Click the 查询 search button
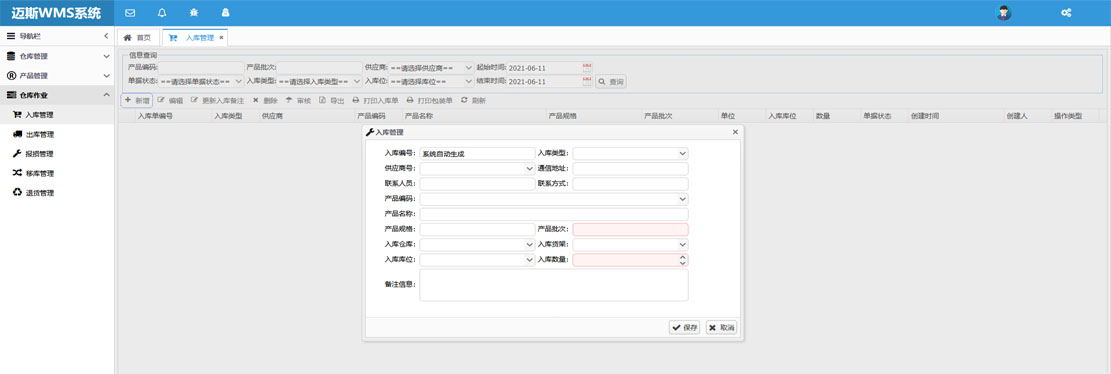 click(x=611, y=82)
